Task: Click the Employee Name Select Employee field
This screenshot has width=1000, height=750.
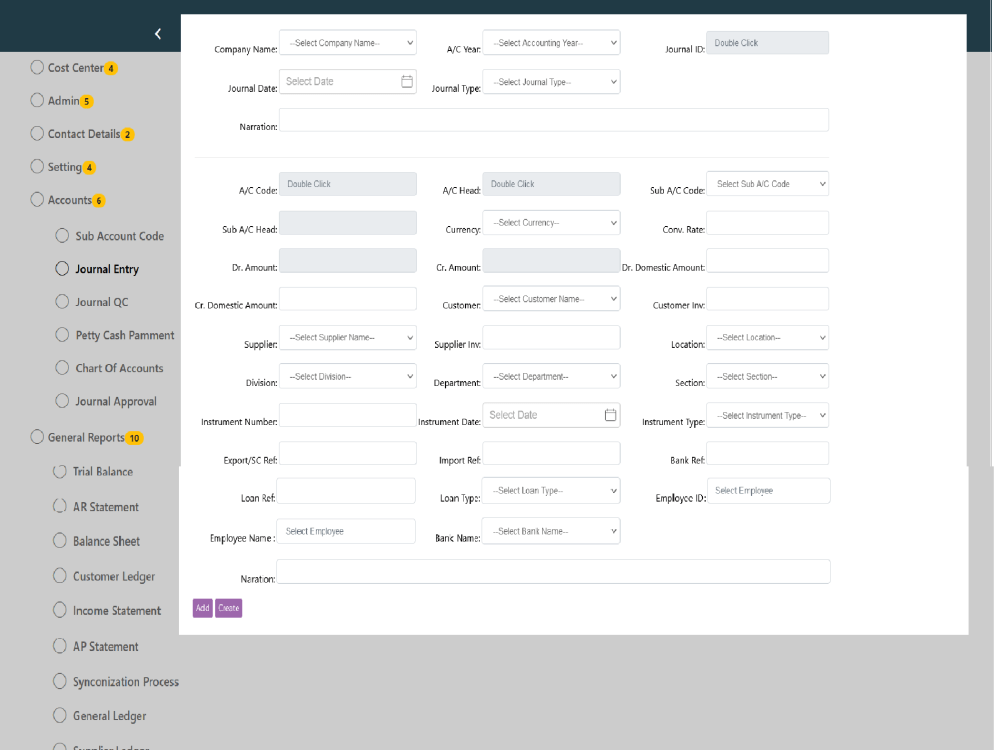Action: [x=346, y=531]
